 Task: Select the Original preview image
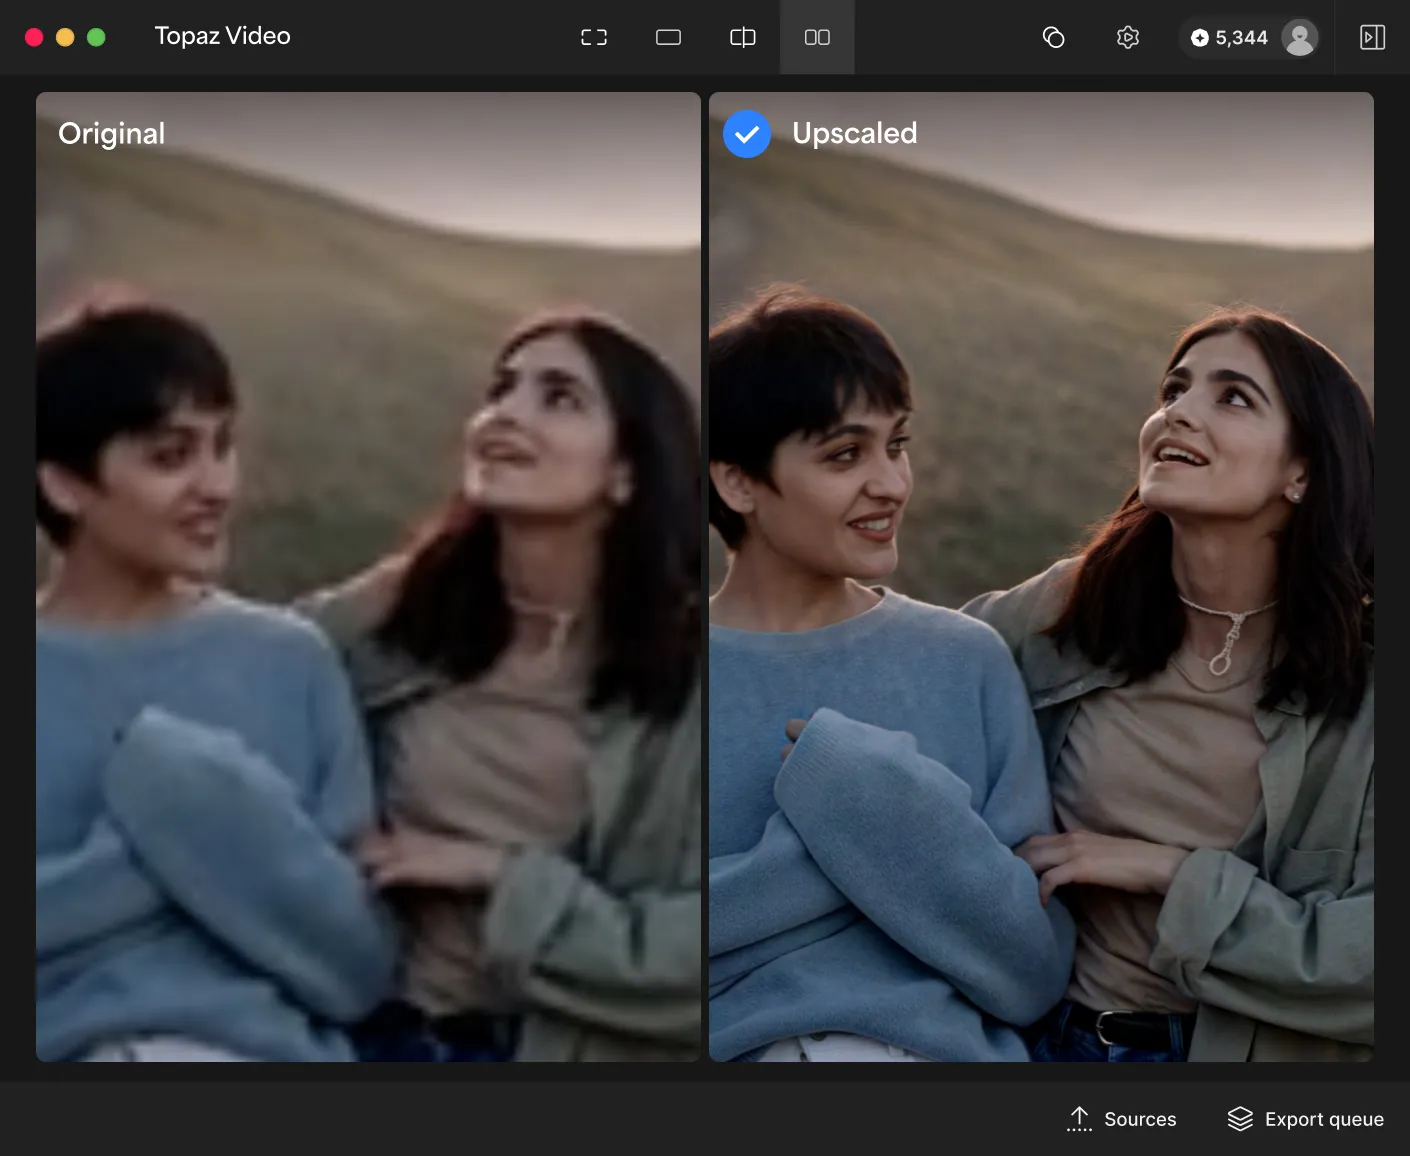[x=368, y=577]
